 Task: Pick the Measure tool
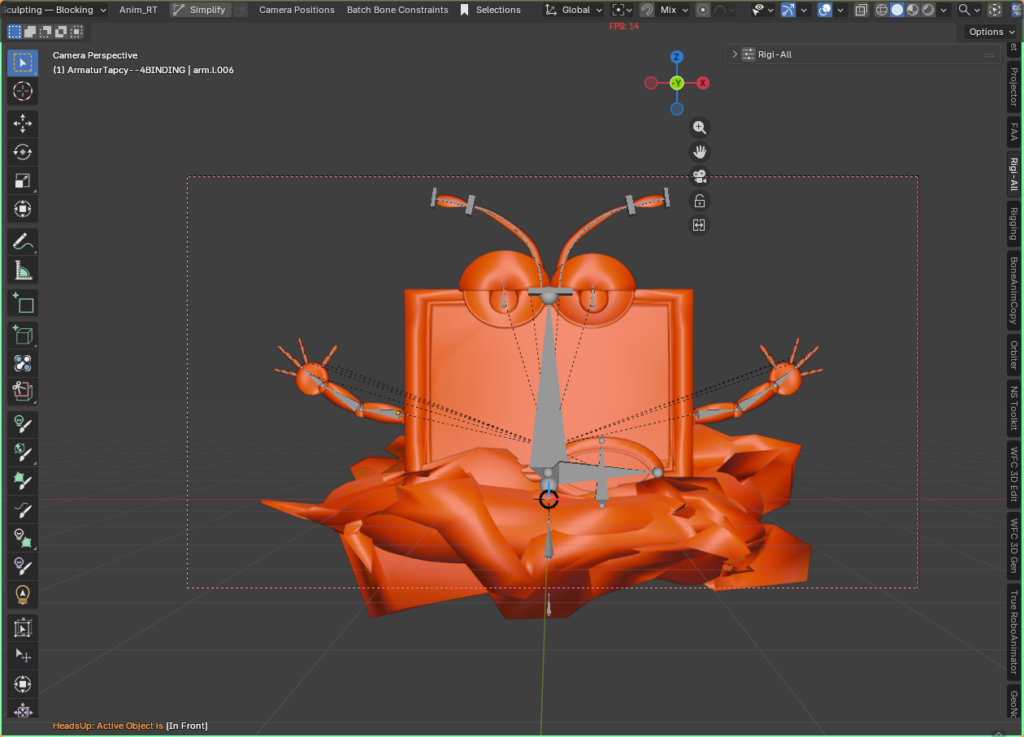(x=23, y=270)
